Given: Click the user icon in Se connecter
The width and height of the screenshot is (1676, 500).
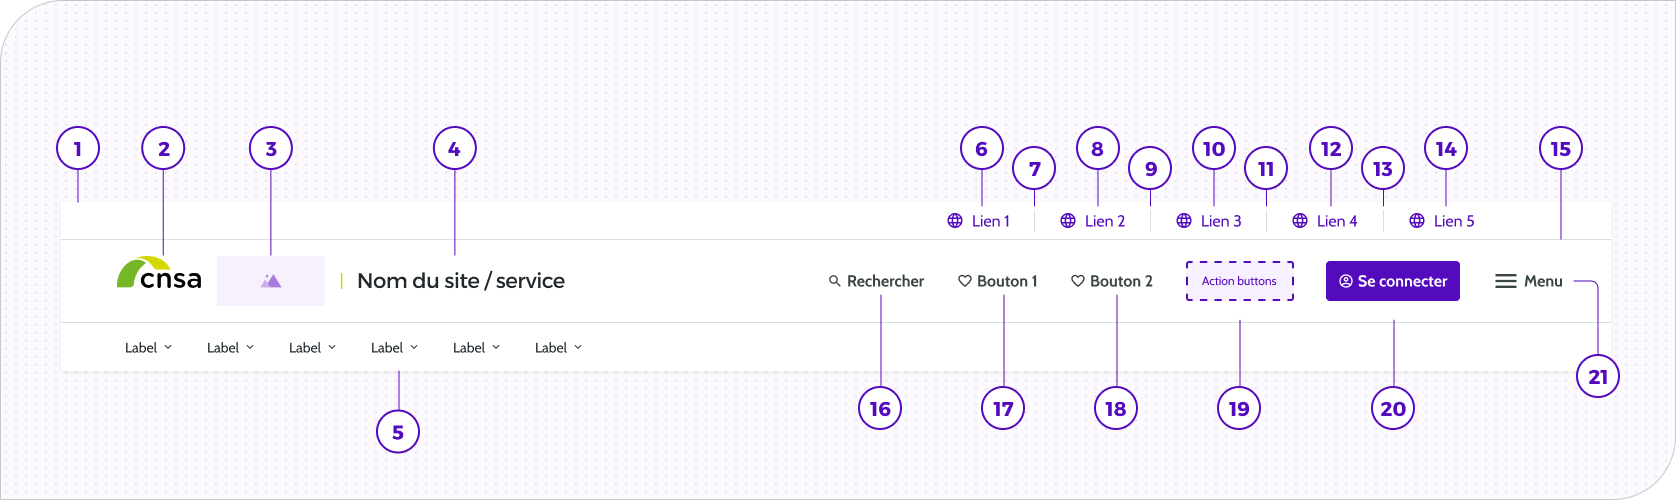Looking at the screenshot, I should point(1346,281).
